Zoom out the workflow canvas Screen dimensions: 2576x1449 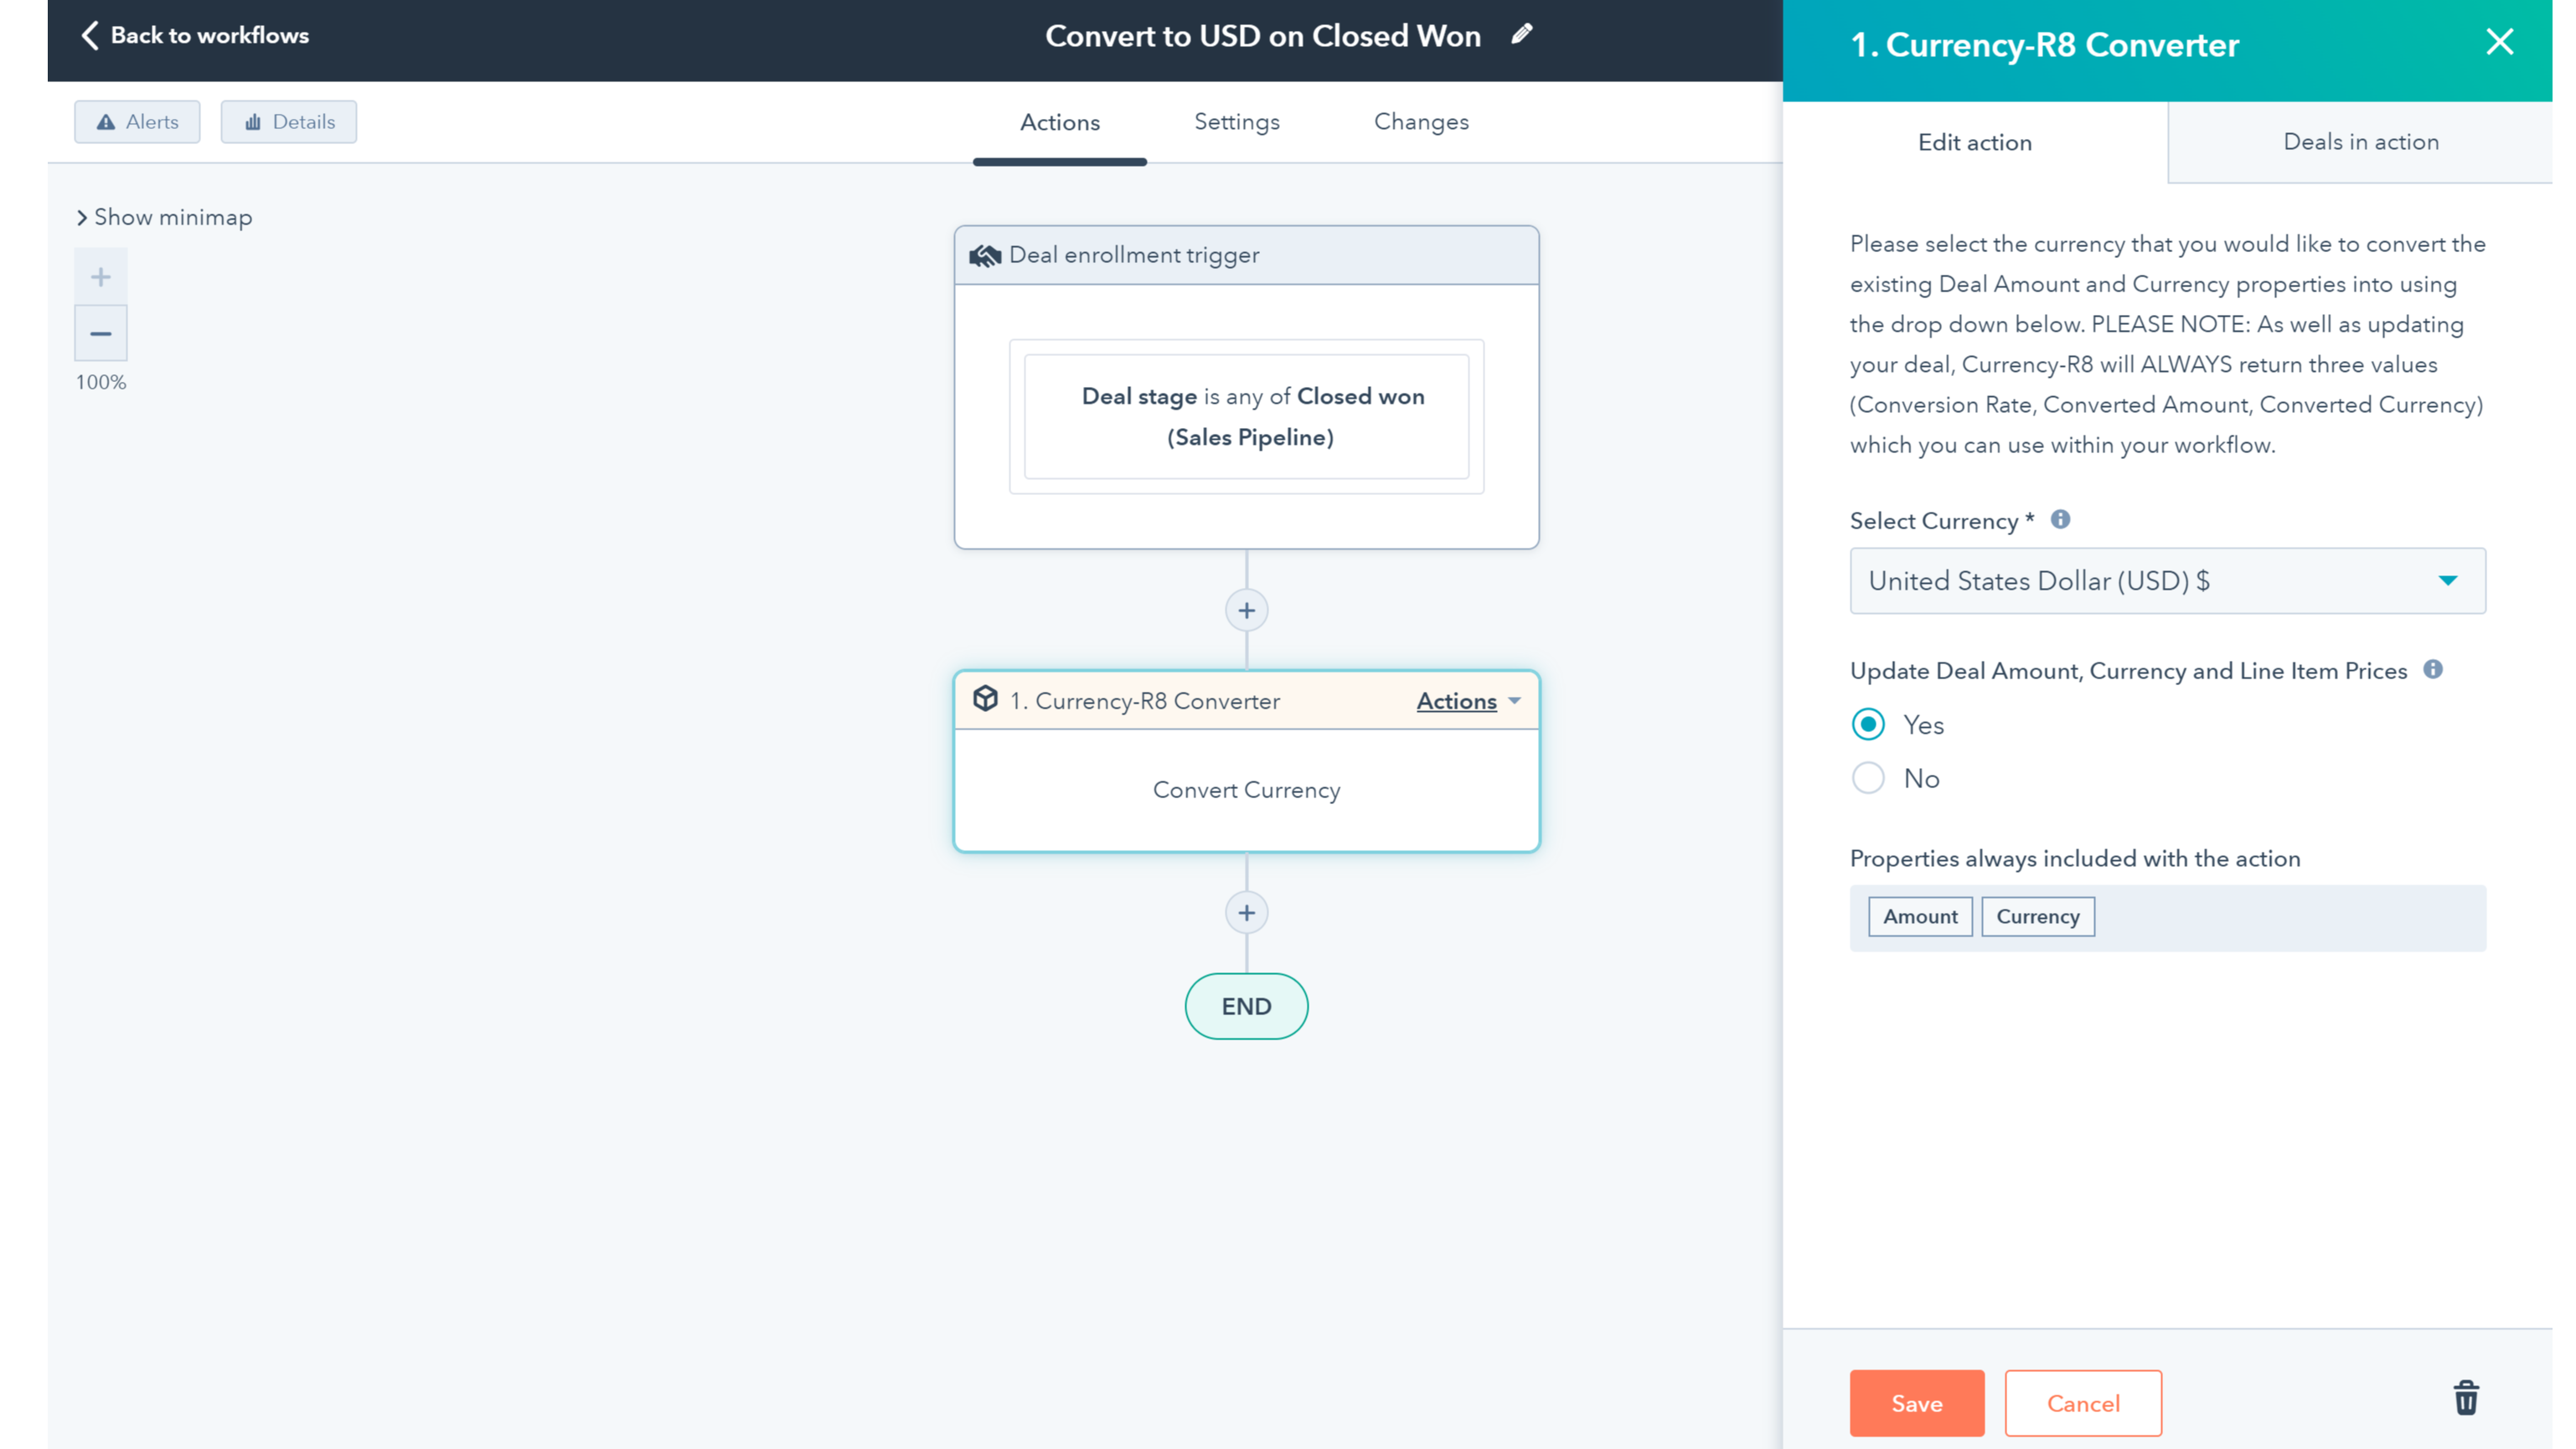(100, 333)
